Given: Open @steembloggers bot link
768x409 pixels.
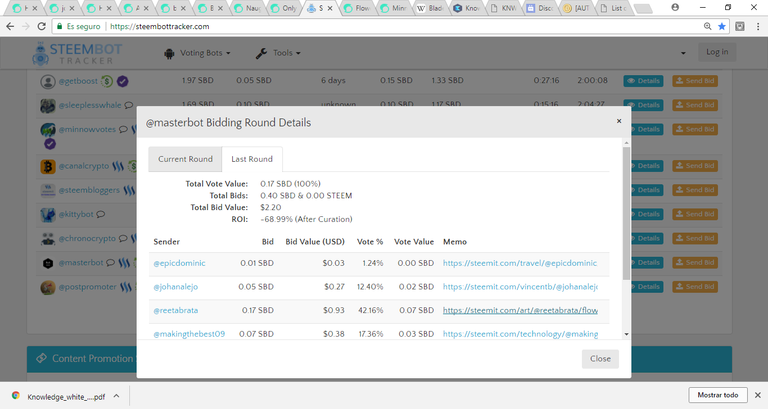Looking at the screenshot, I should tap(89, 190).
